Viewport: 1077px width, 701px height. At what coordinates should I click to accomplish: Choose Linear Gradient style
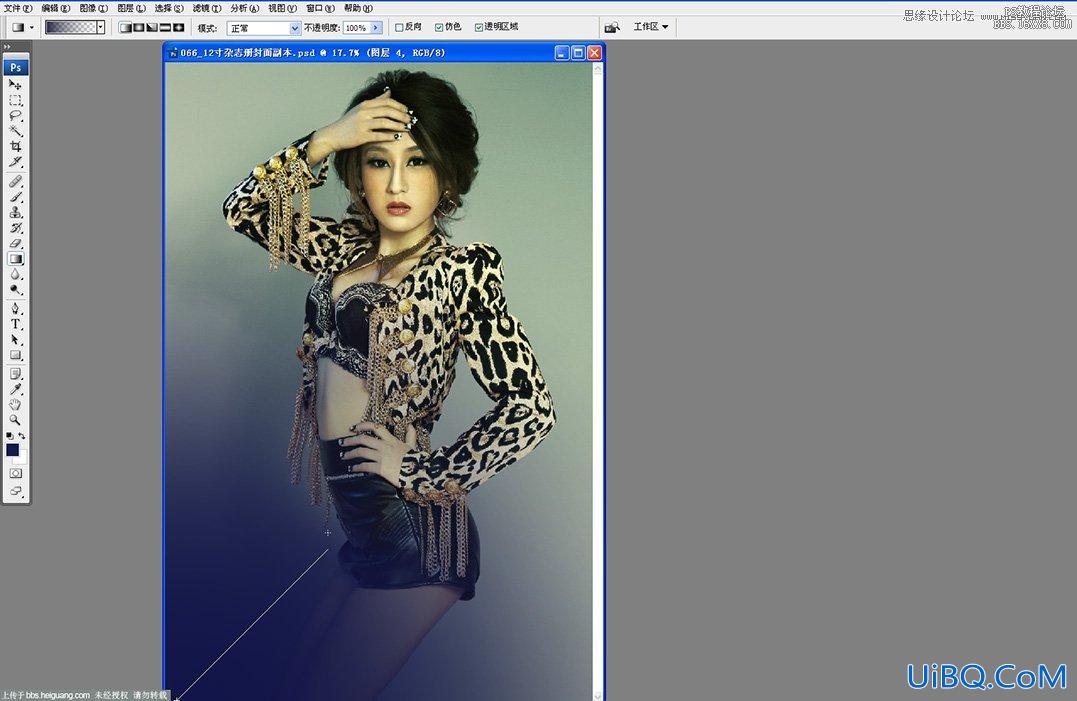click(125, 27)
